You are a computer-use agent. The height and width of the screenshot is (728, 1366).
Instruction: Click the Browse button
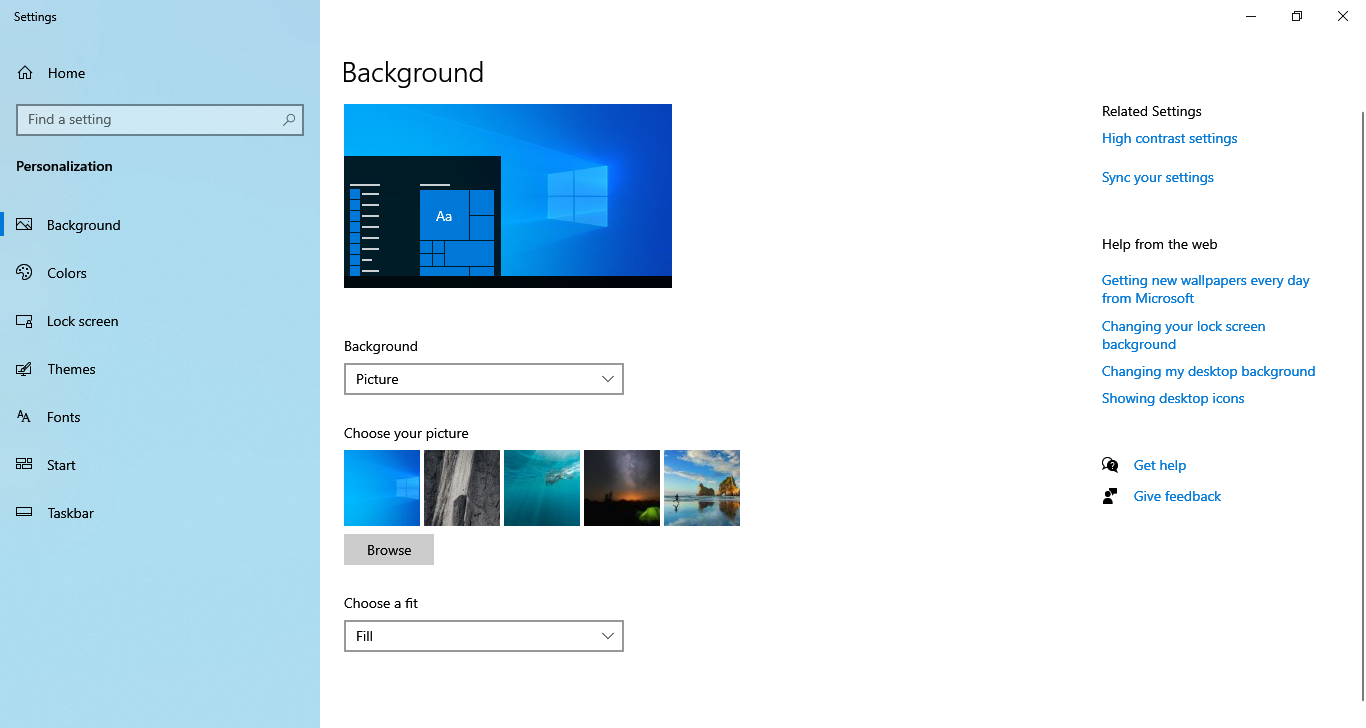coord(389,550)
